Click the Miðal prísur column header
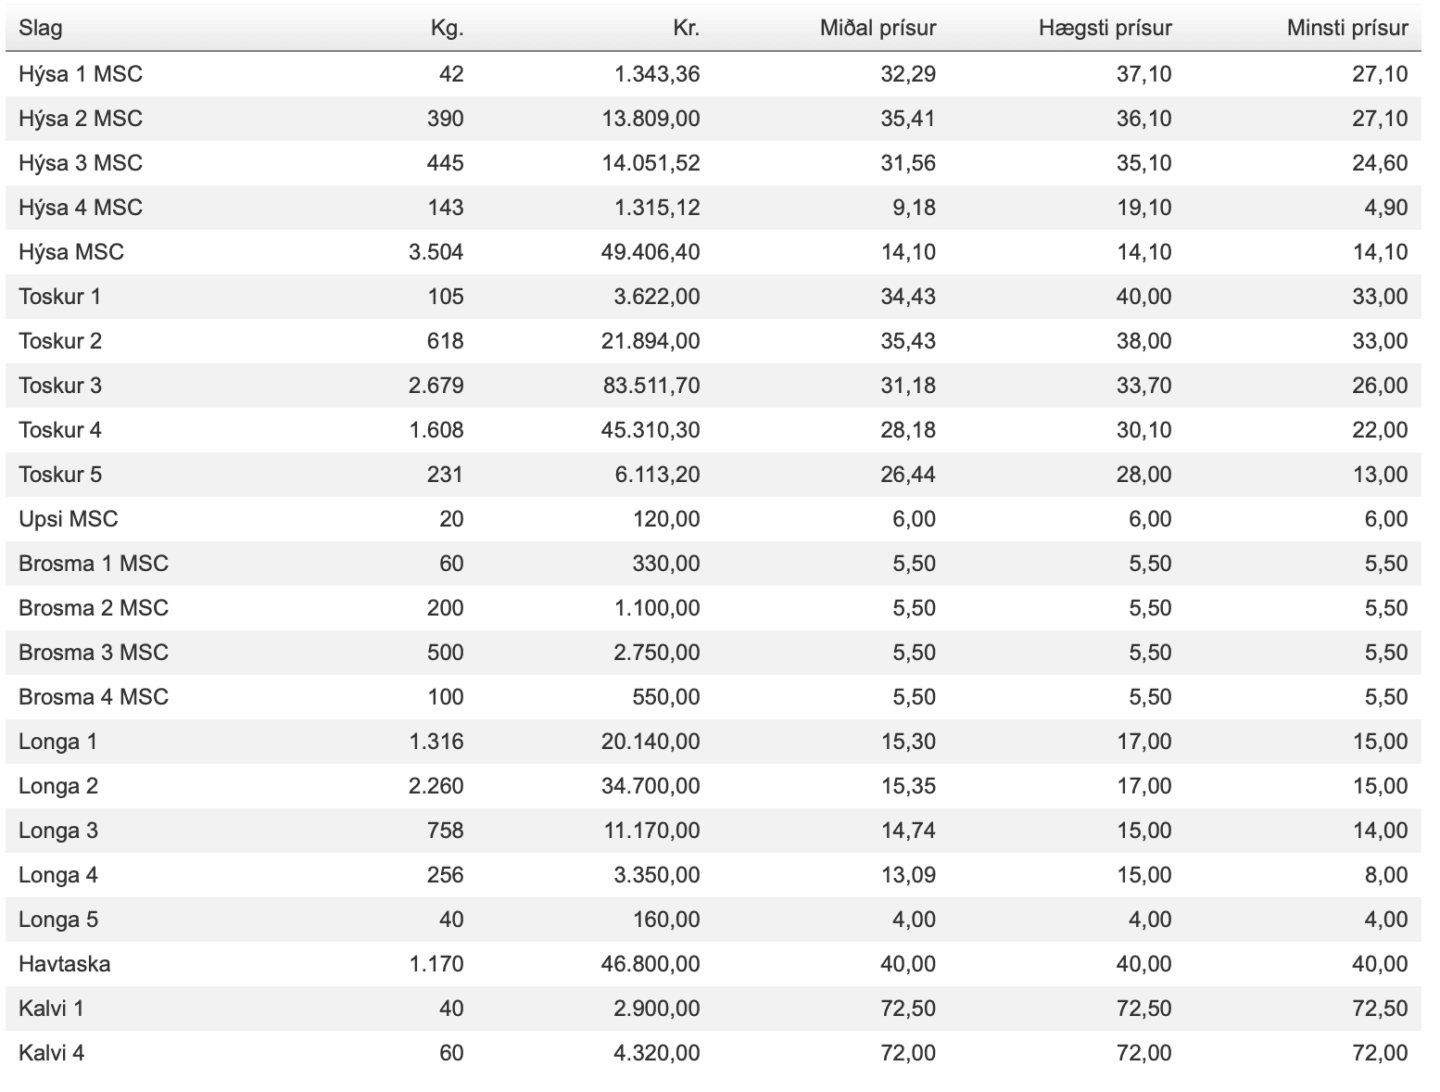The width and height of the screenshot is (1440, 1092). [x=878, y=28]
